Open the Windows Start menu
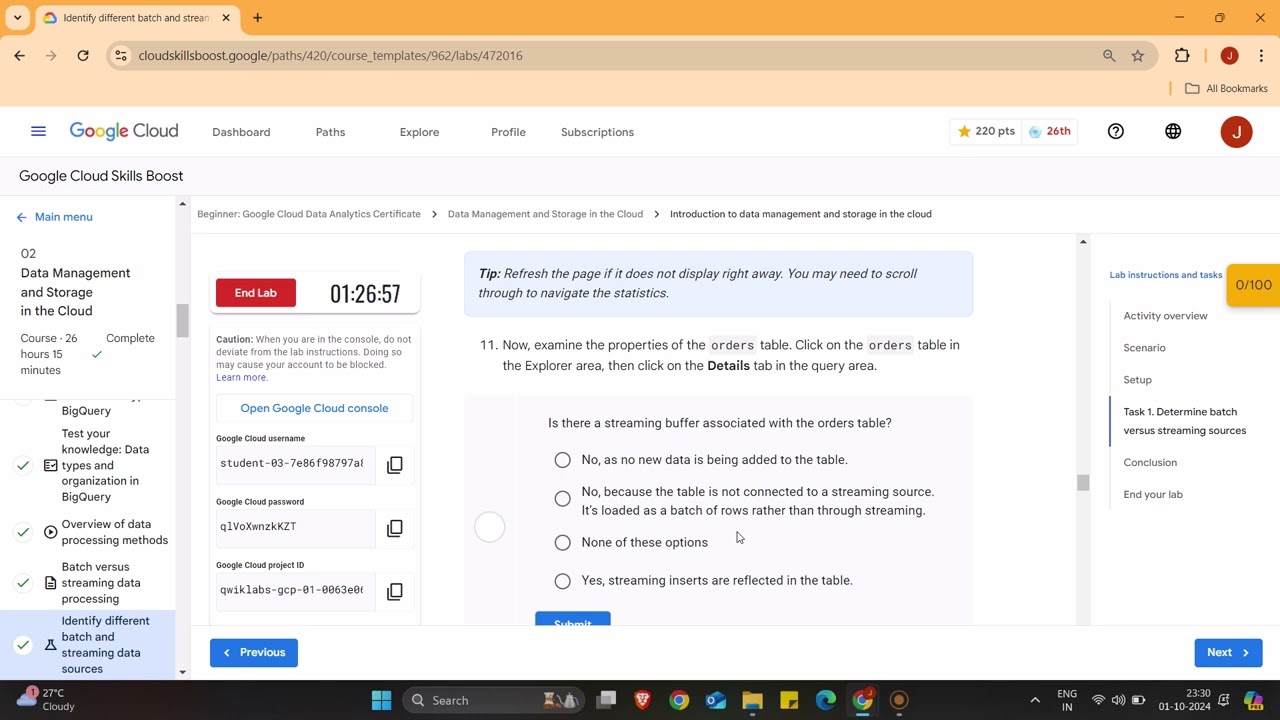Viewport: 1280px width, 720px height. click(381, 700)
